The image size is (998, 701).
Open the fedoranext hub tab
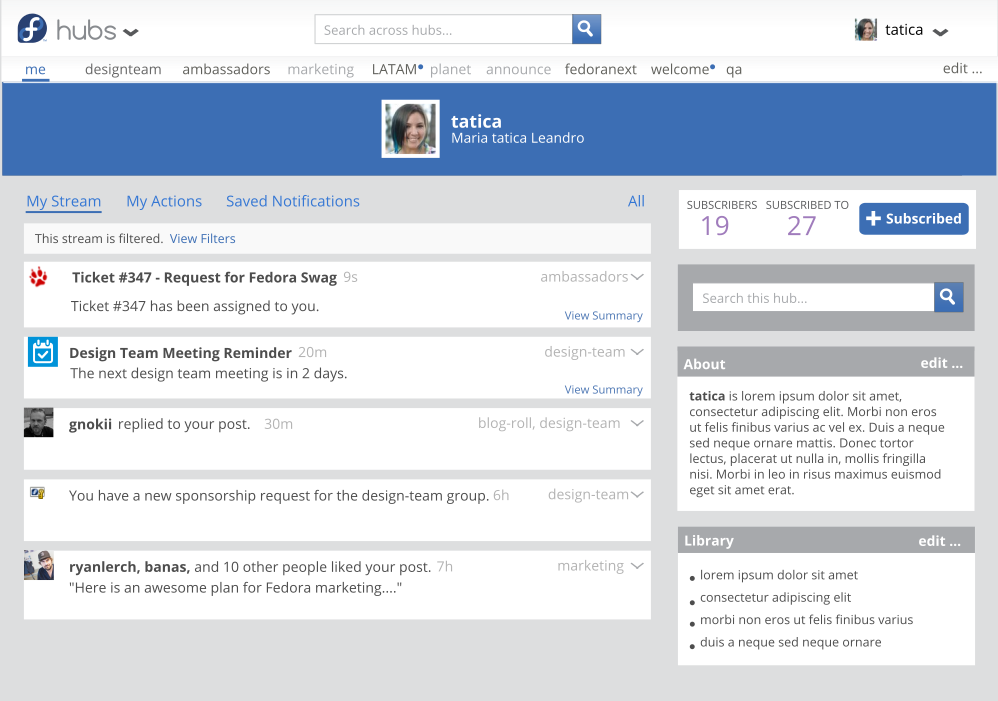click(x=601, y=69)
